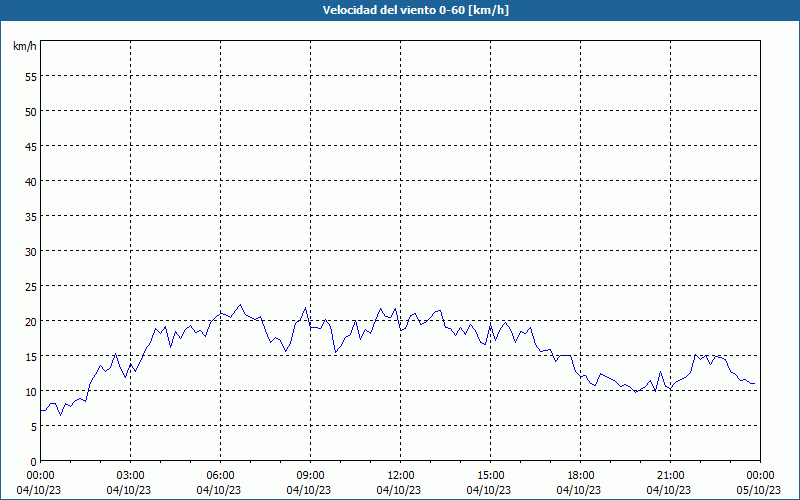800x500 pixels.
Task: Select the '04/10/23' date under 03:00
Action: click(129, 490)
